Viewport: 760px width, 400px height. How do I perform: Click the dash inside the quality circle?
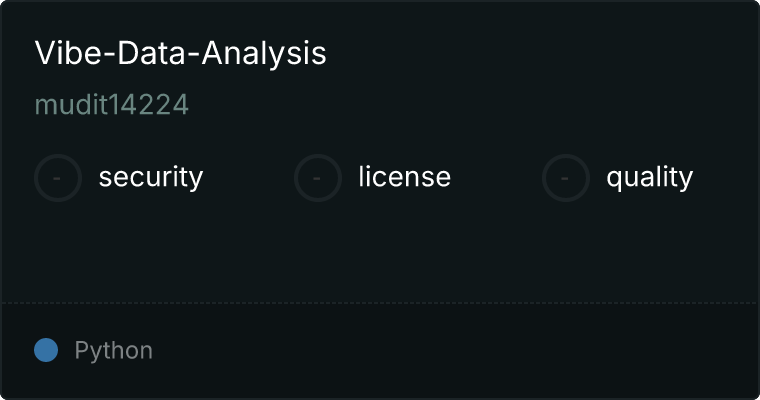point(565,178)
